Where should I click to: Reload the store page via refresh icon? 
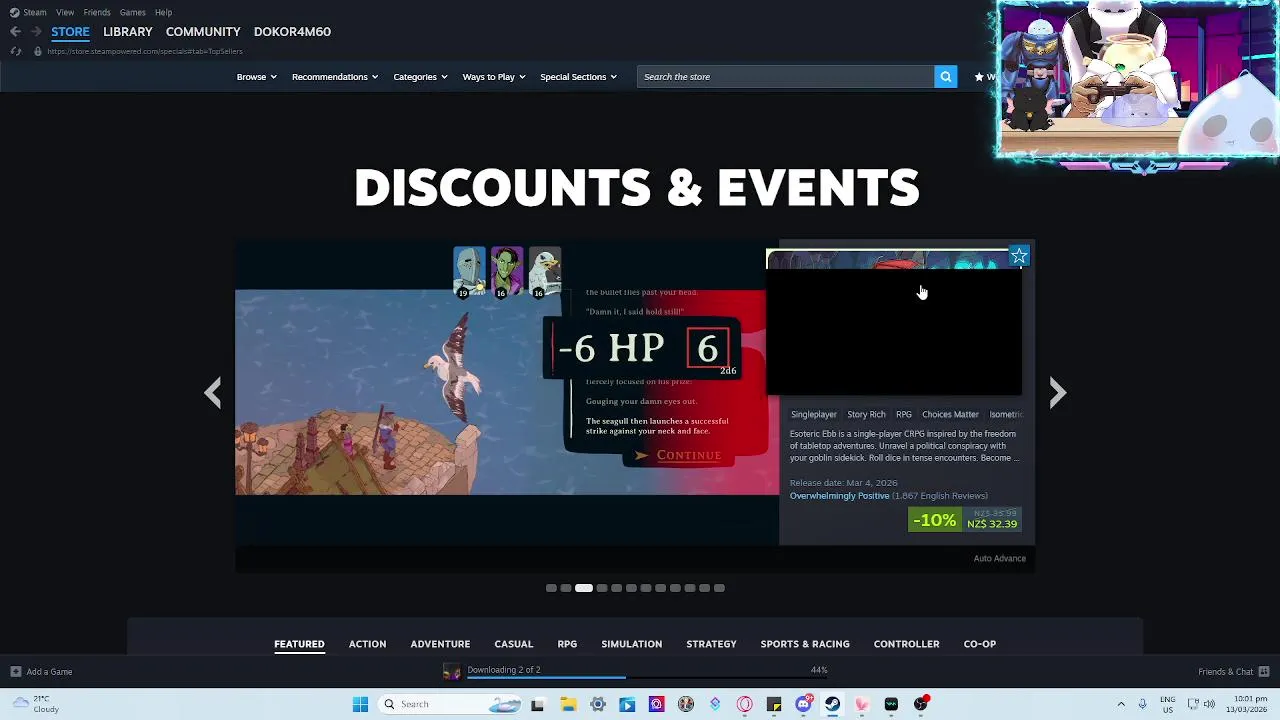click(15, 51)
